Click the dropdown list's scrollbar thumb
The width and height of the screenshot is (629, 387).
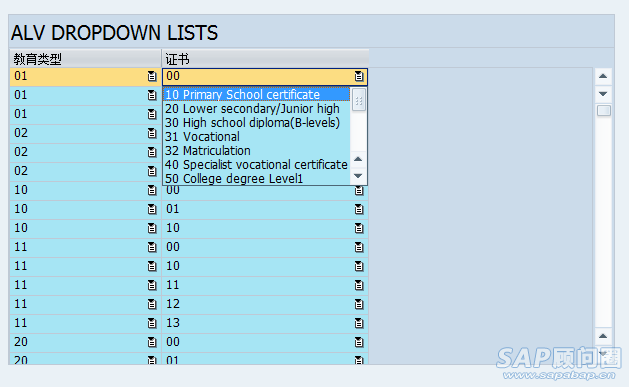coord(359,100)
